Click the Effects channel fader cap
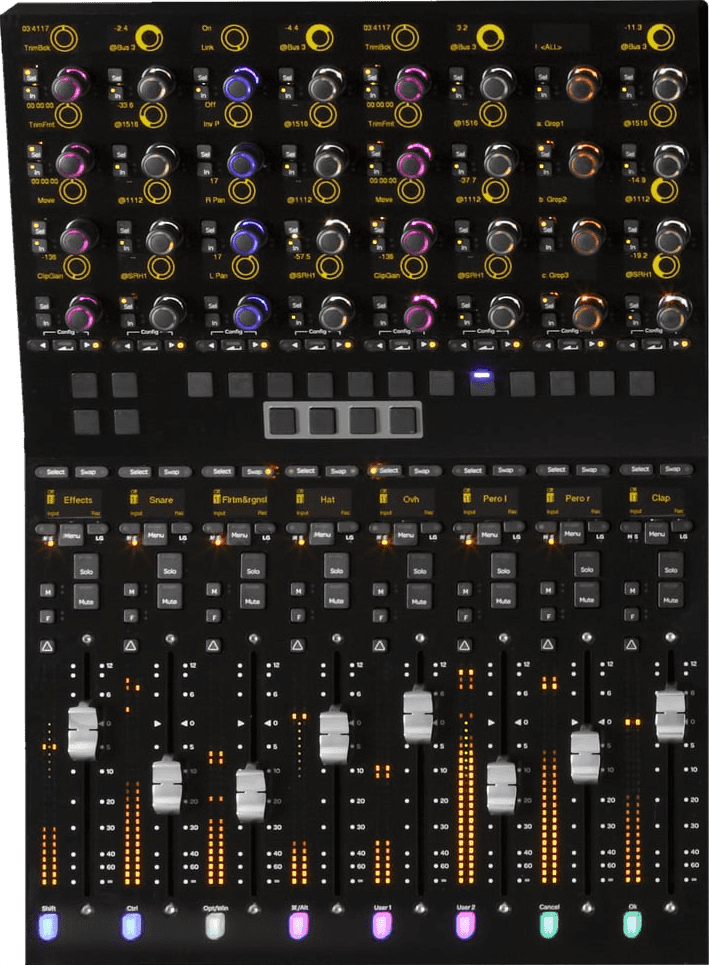The height and width of the screenshot is (965, 709). coord(82,731)
